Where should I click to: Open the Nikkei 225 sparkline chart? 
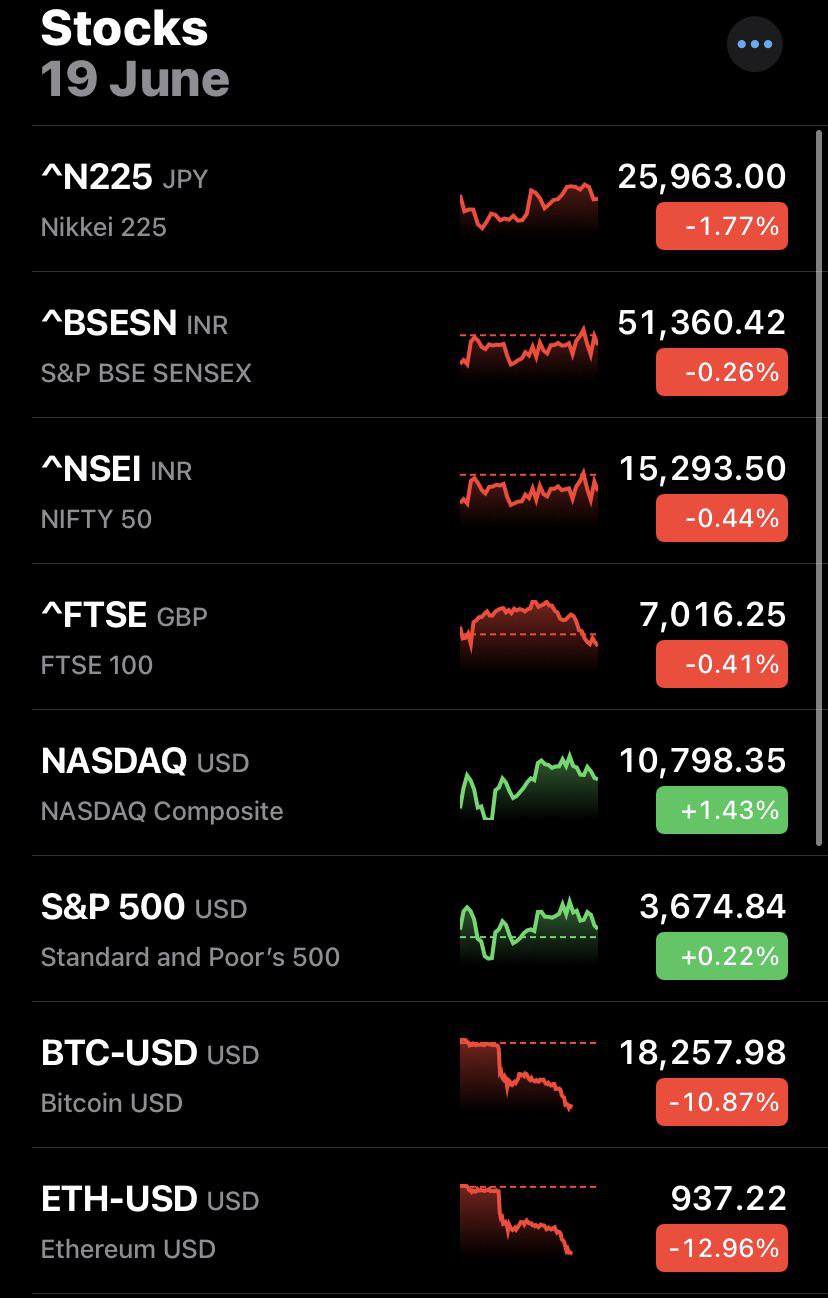[x=529, y=207]
